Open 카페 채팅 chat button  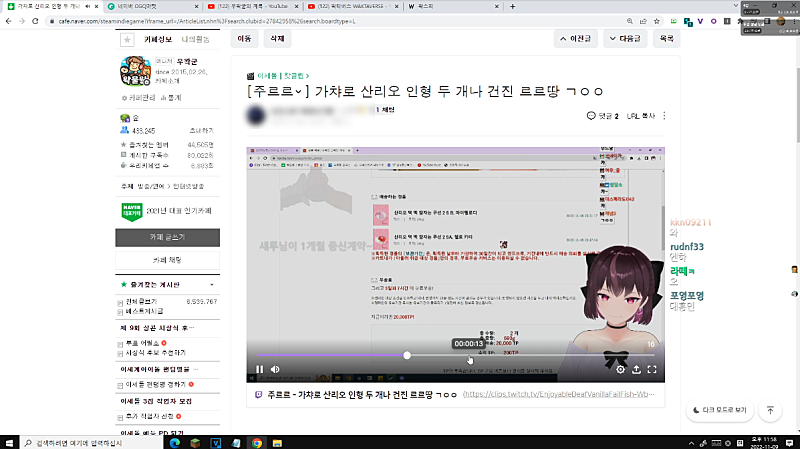tap(167, 260)
